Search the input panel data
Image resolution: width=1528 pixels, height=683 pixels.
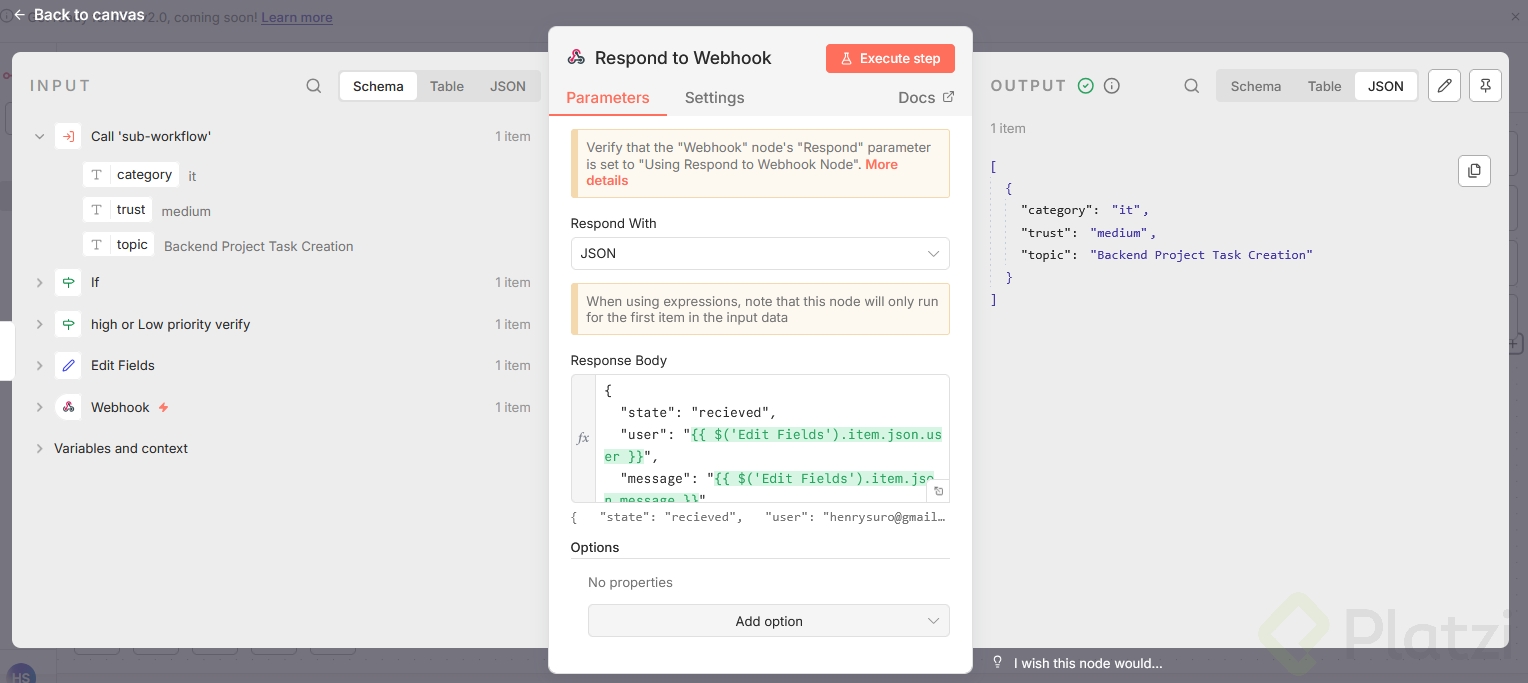tap(314, 86)
